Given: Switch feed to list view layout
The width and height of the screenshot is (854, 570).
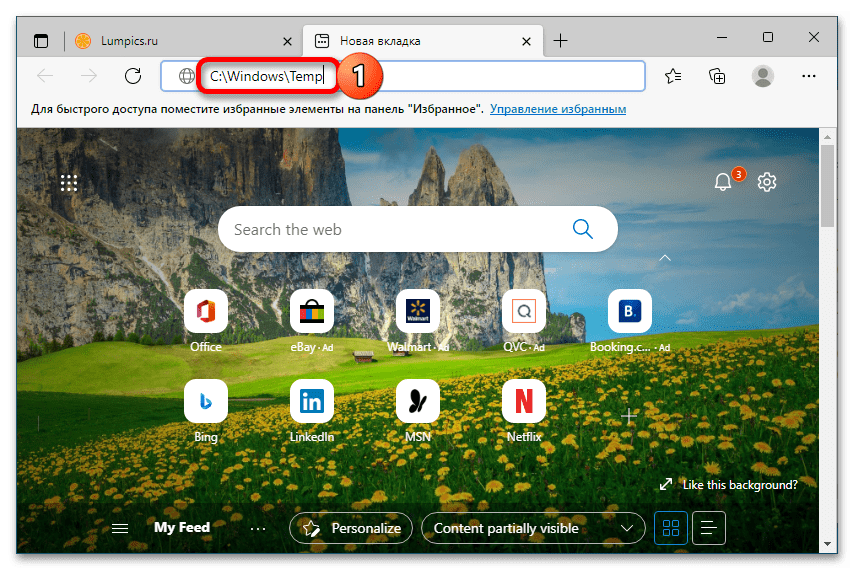Looking at the screenshot, I should 708,528.
